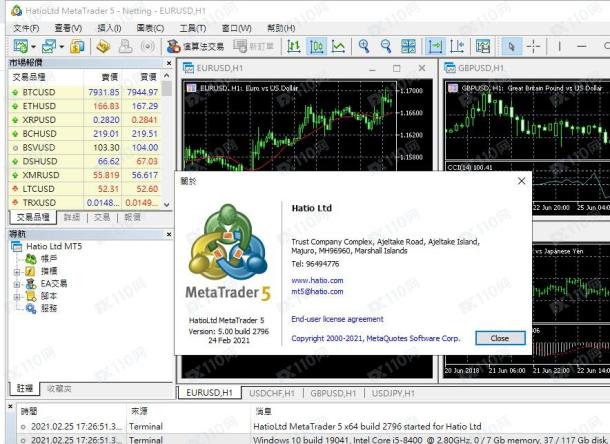Maximize the EURUSD,H1 chart window
610x444 pixels.
click(x=396, y=68)
